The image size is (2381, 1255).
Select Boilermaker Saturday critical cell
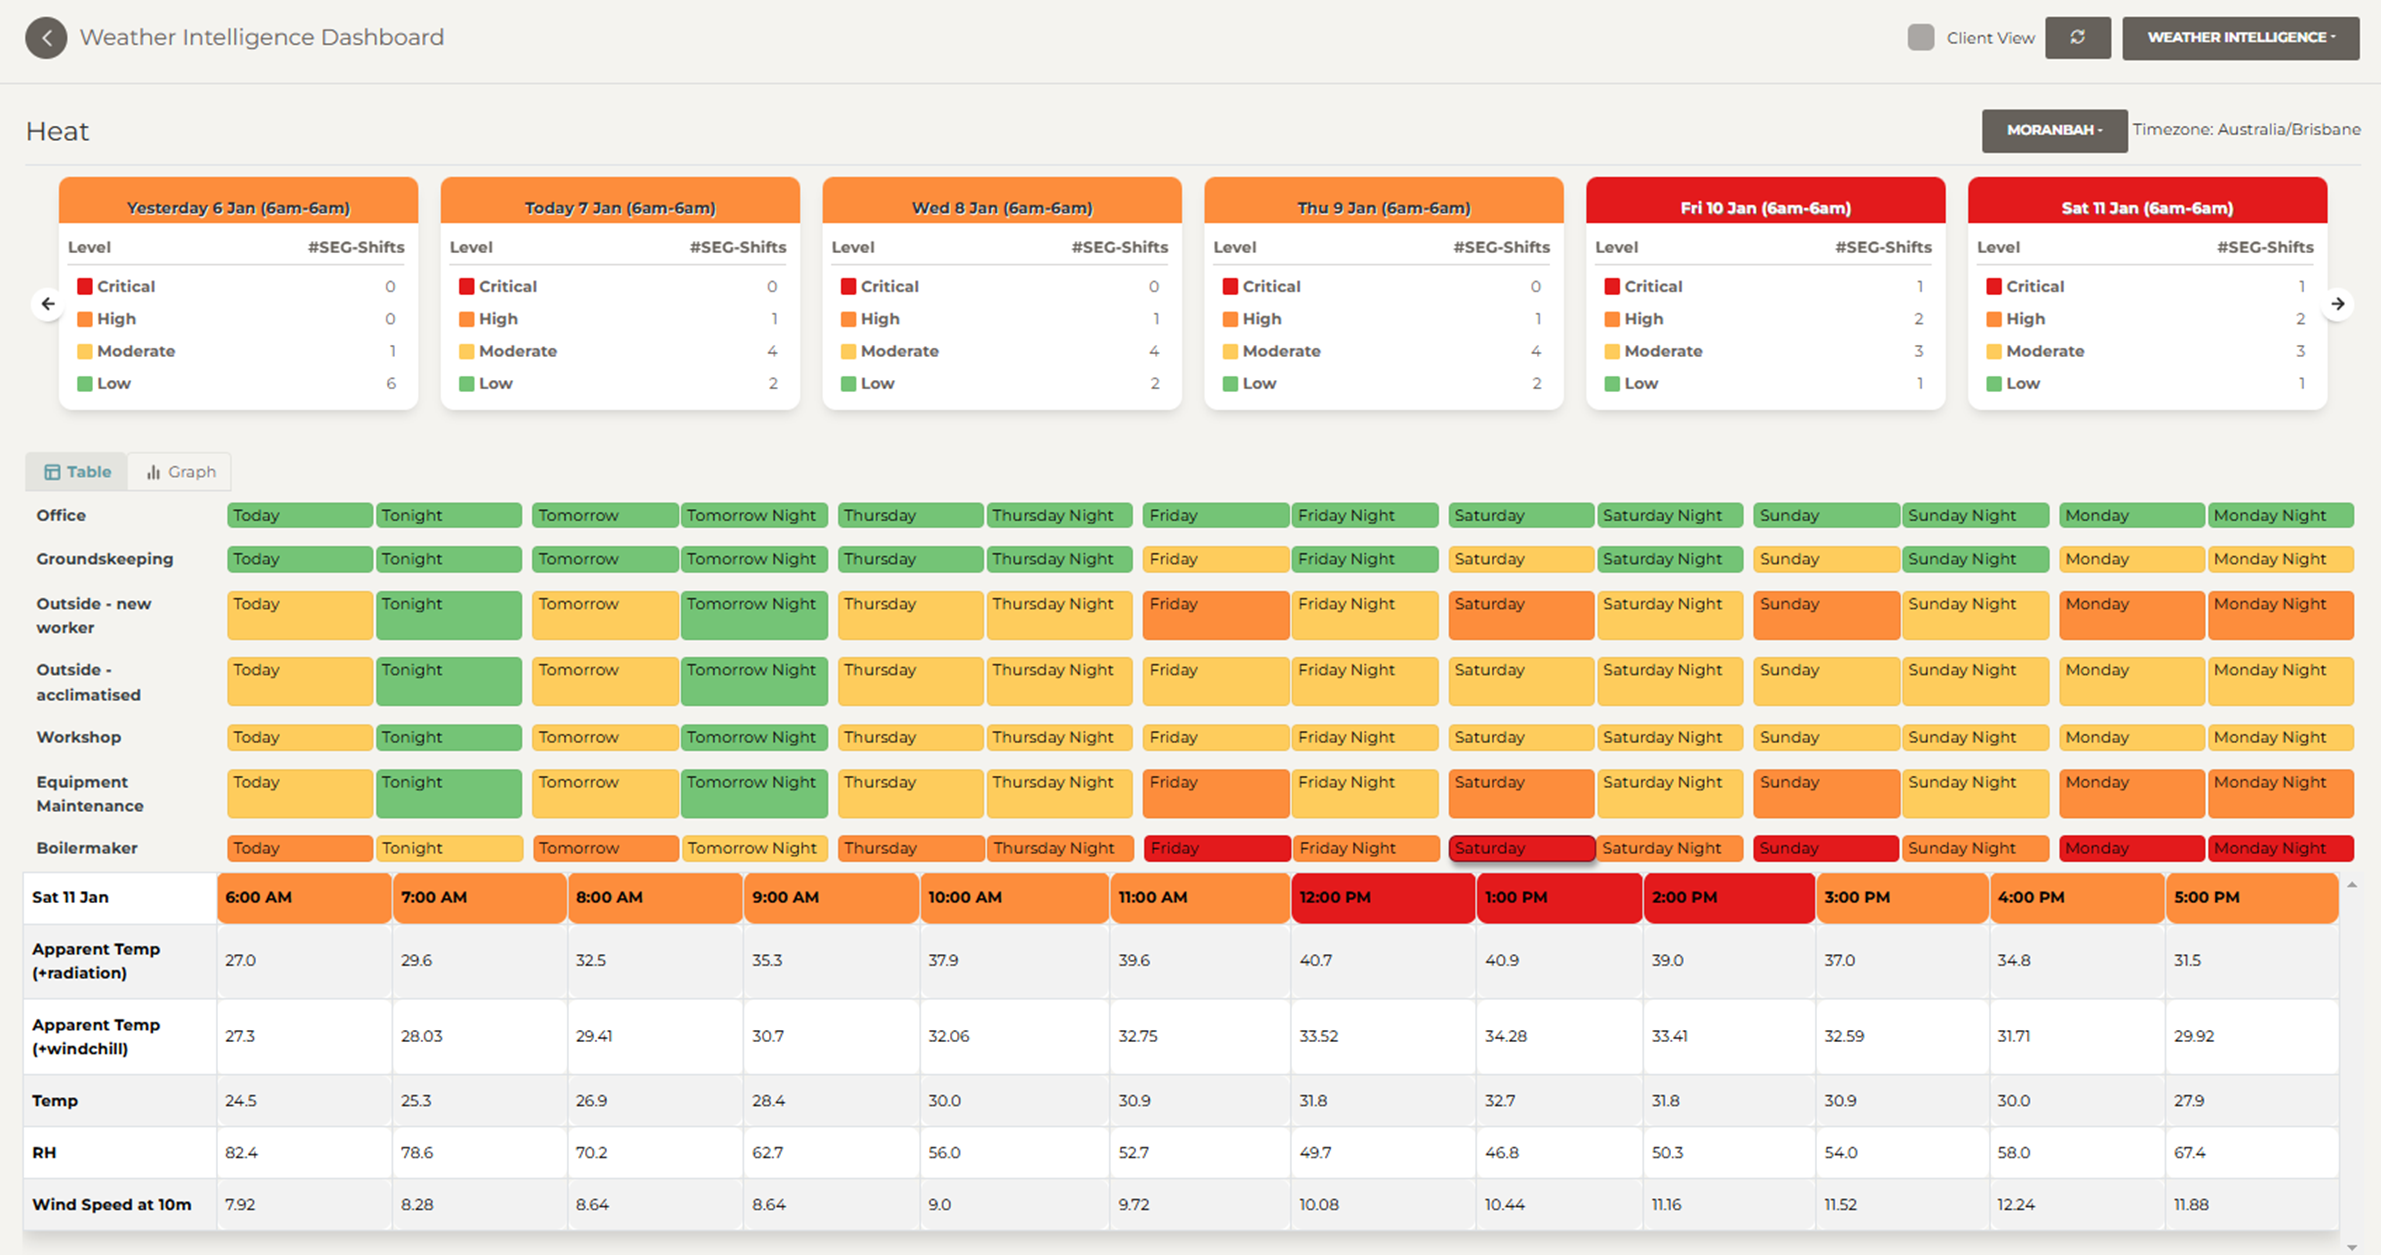coord(1520,848)
